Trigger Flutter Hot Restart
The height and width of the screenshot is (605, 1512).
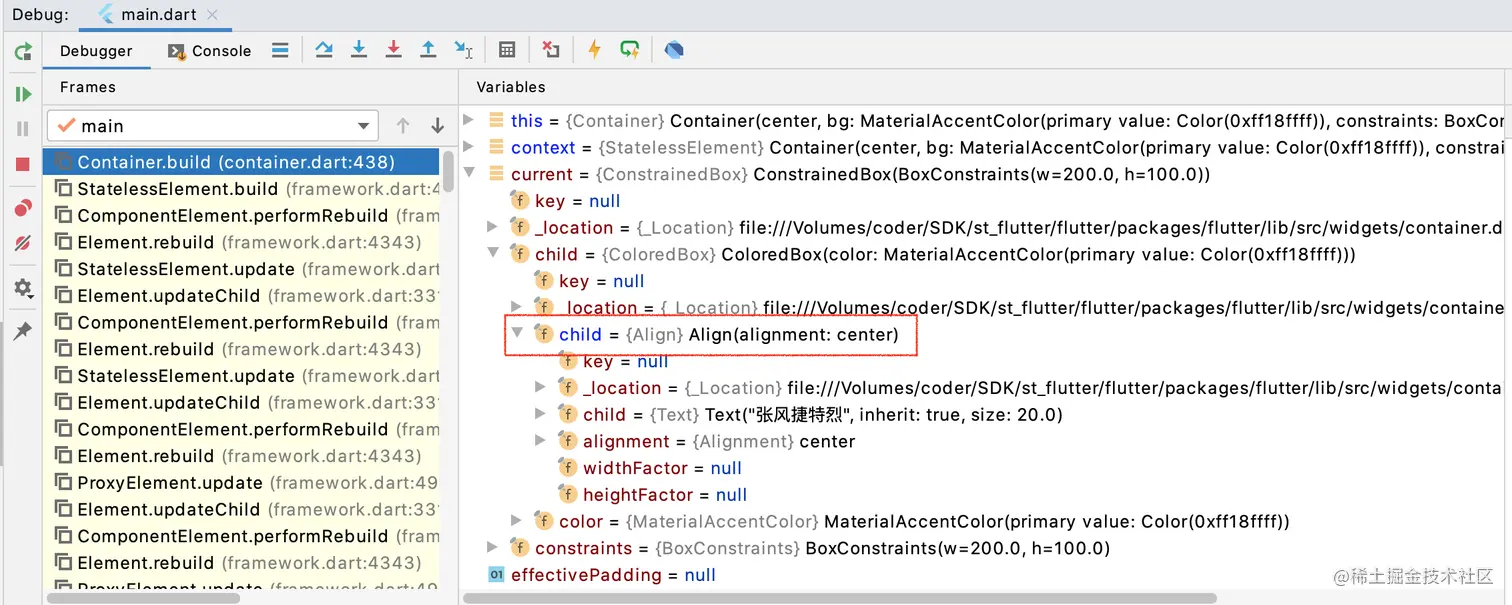[629, 49]
